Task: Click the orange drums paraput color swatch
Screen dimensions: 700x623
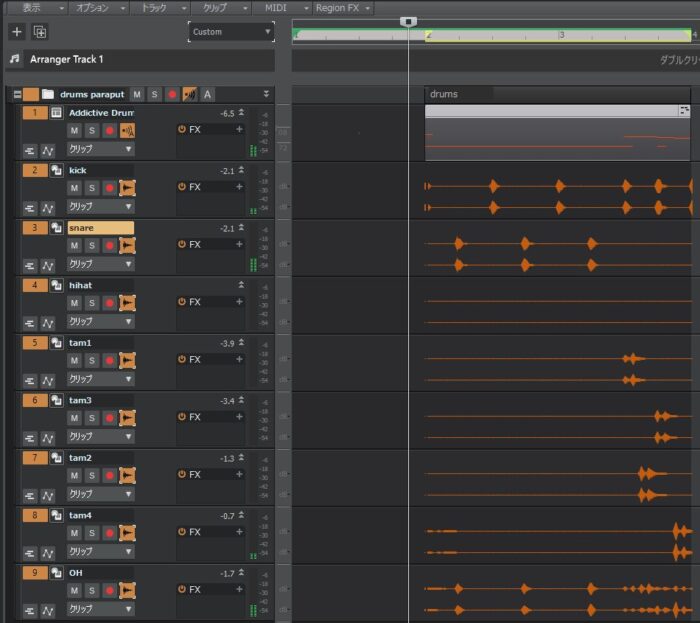Action: (x=31, y=94)
